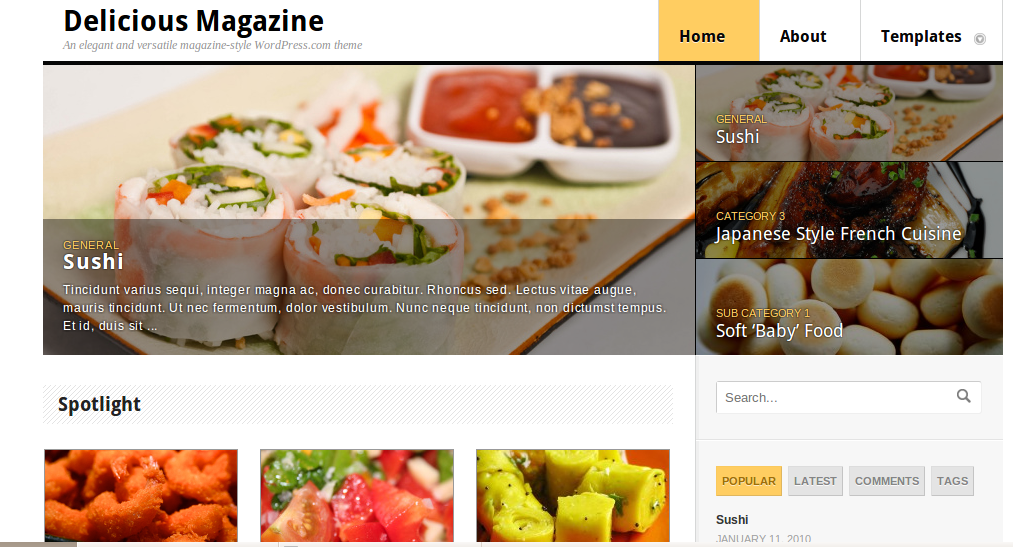Switch to the Popular tab
The image size is (1013, 547).
click(749, 481)
